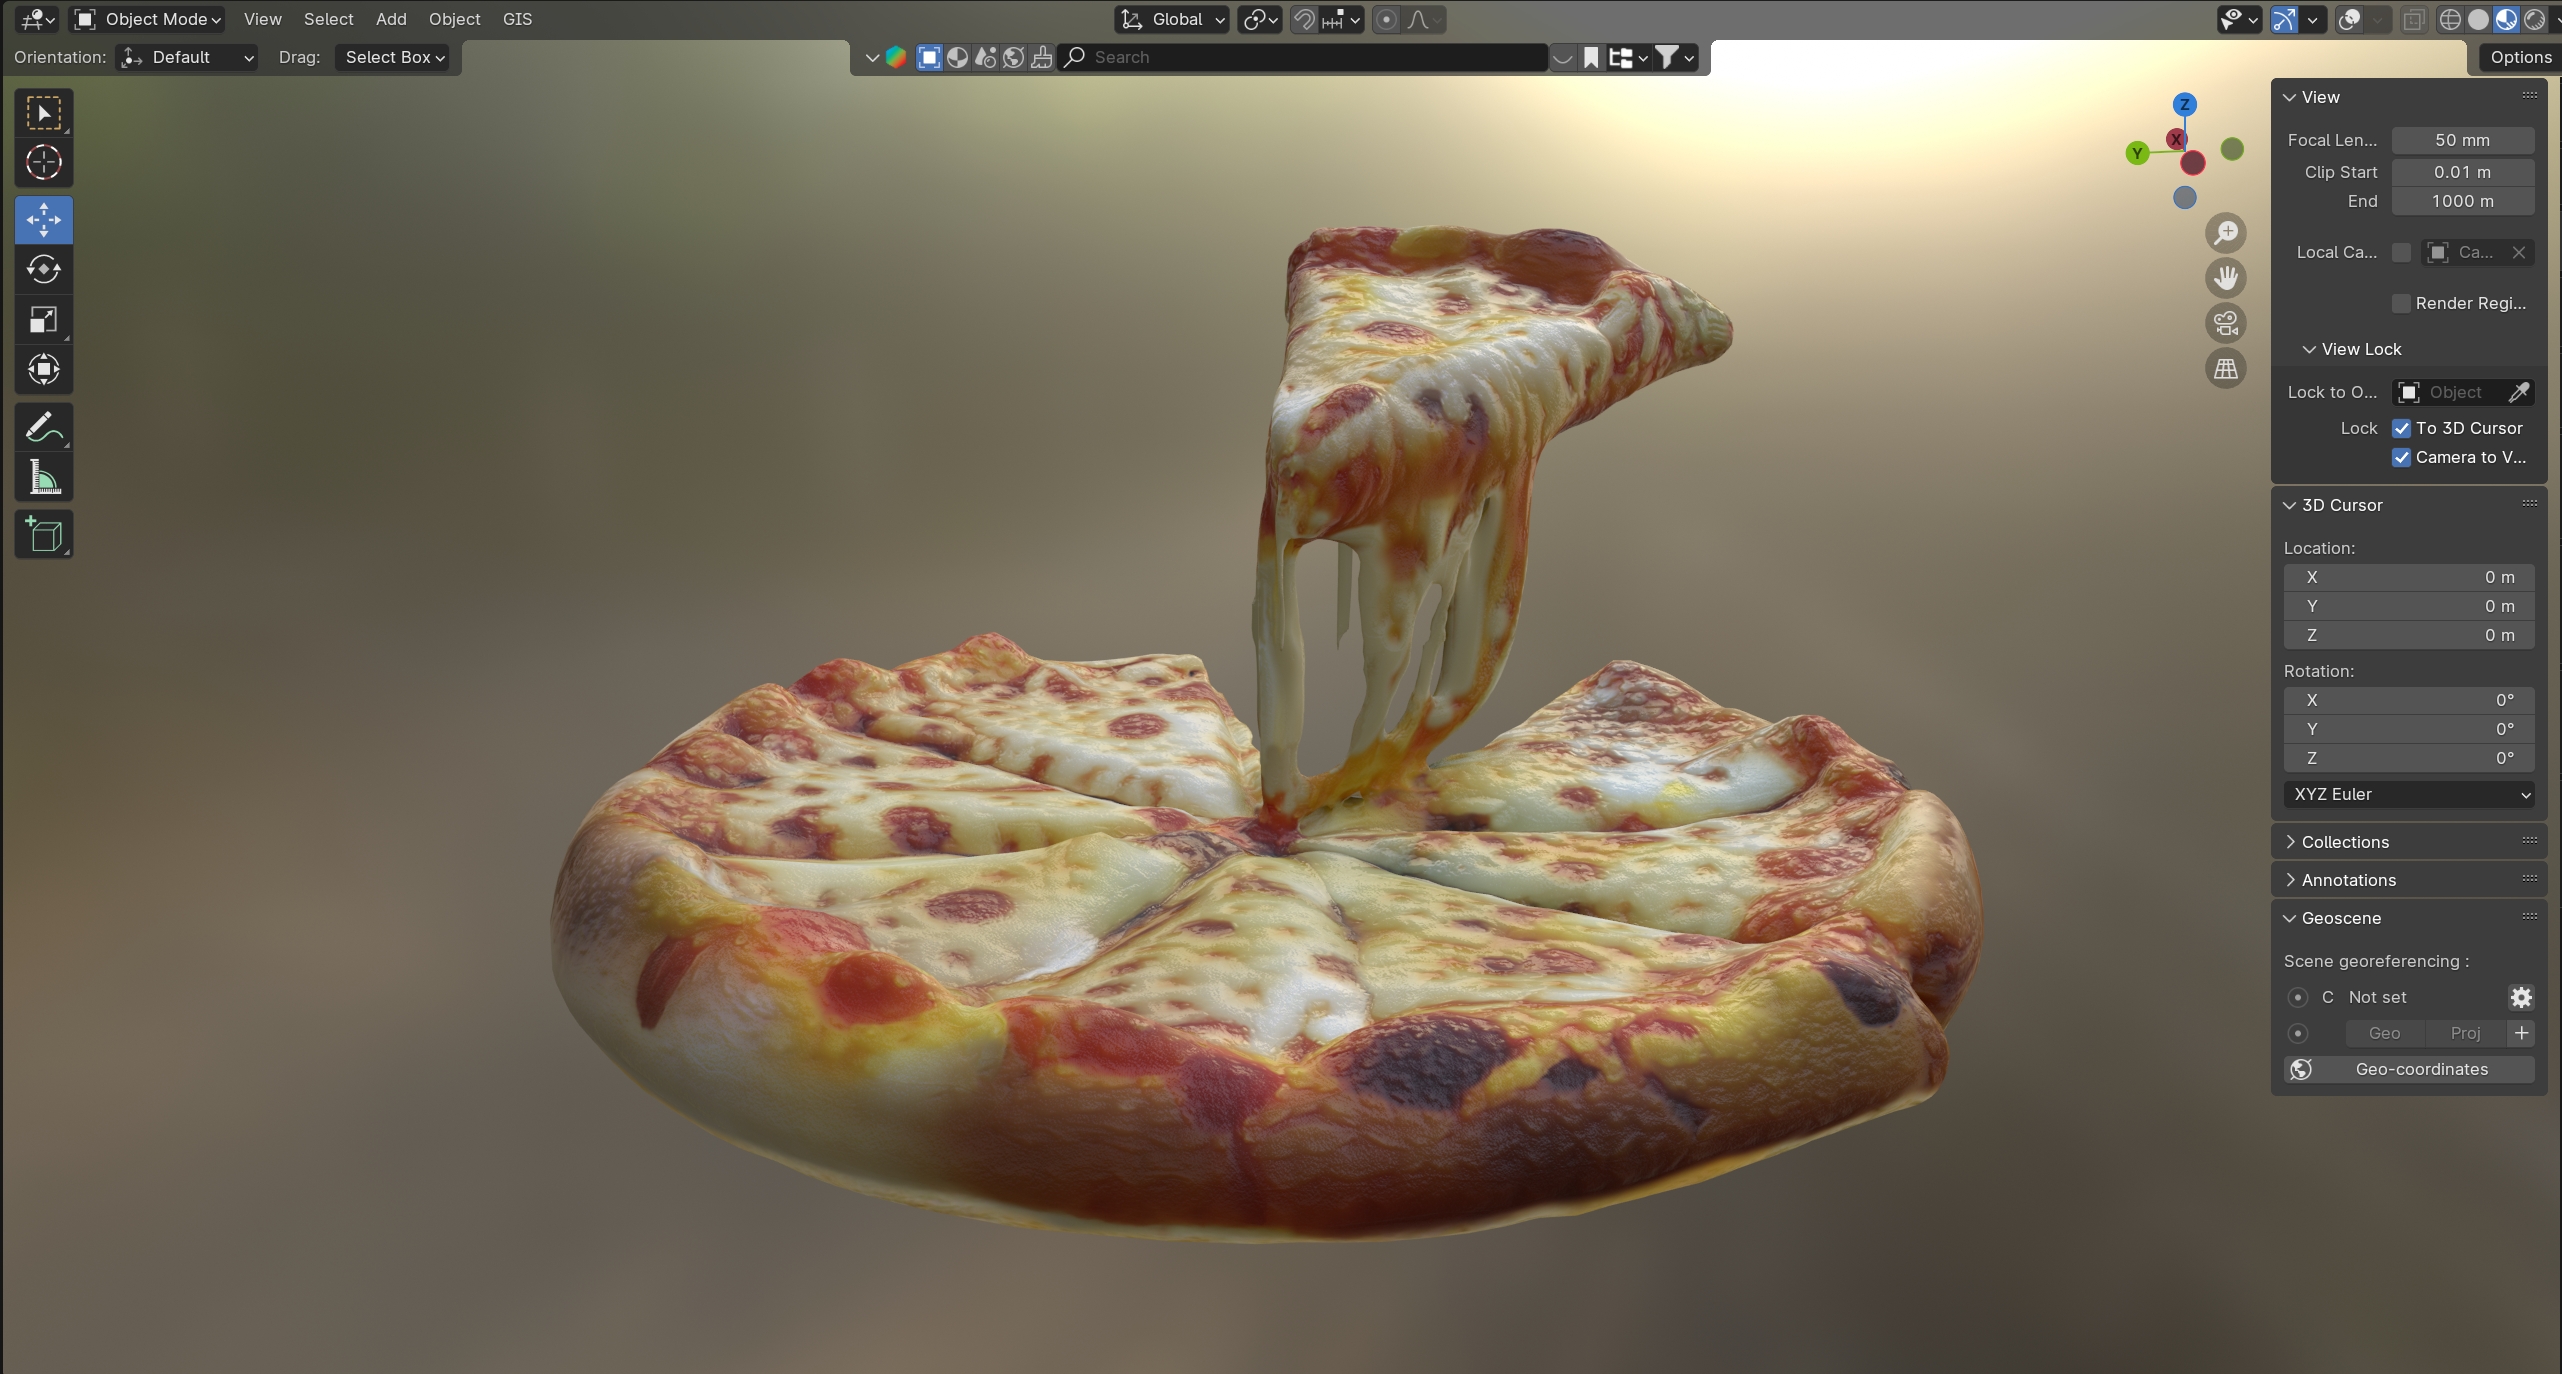The image size is (2562, 1374).
Task: Click the pan view hand icon
Action: [2225, 278]
